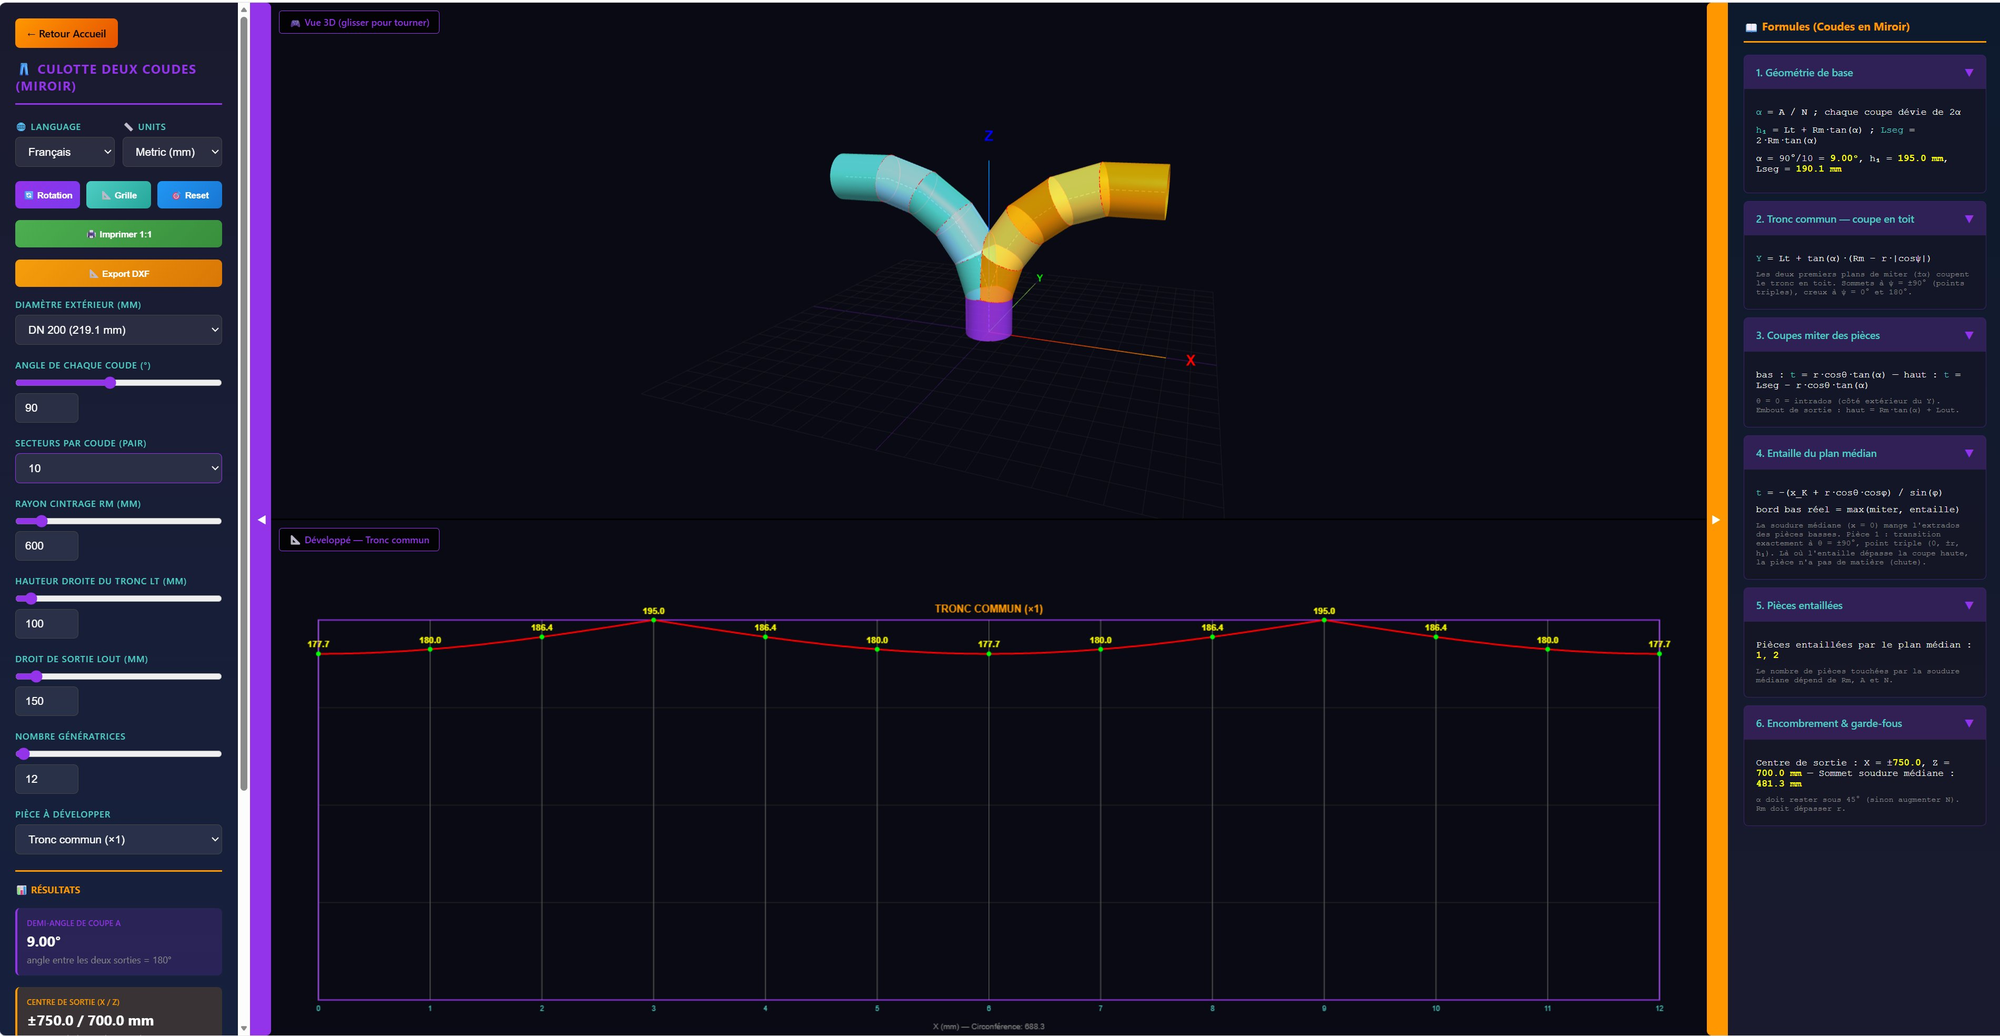Open the Diamètre extérieur DN 200 dropdown
Screen dimensions: 2000x1036
pyautogui.click(x=118, y=330)
